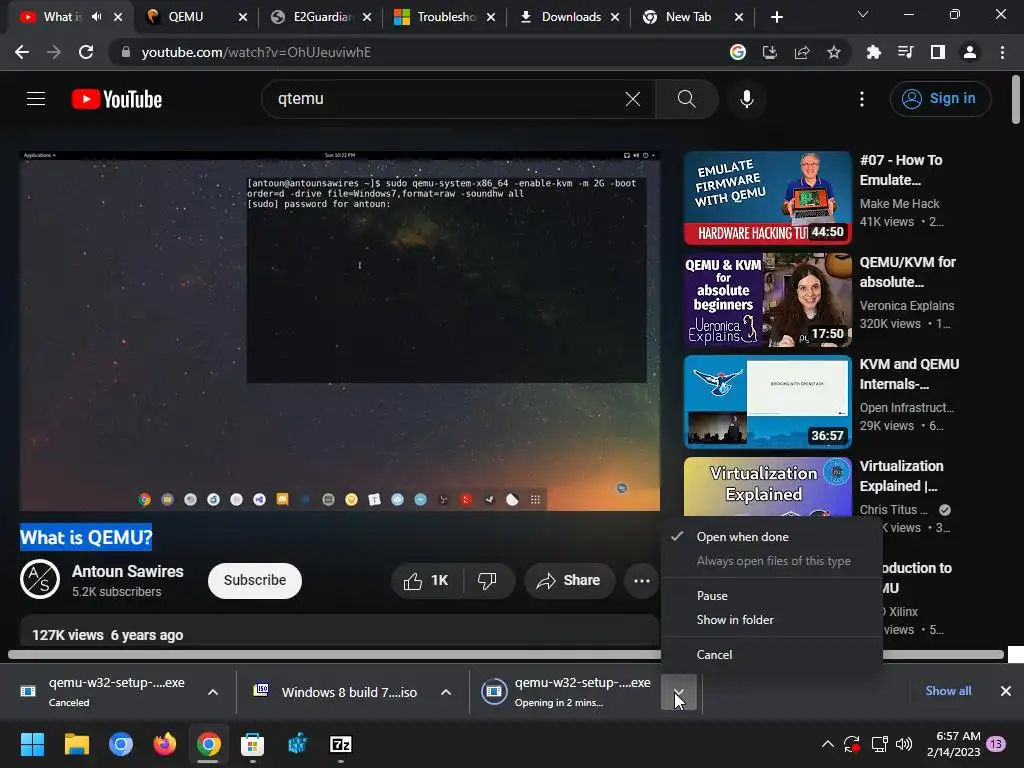
Task: Share this page from the address bar
Action: 801,52
